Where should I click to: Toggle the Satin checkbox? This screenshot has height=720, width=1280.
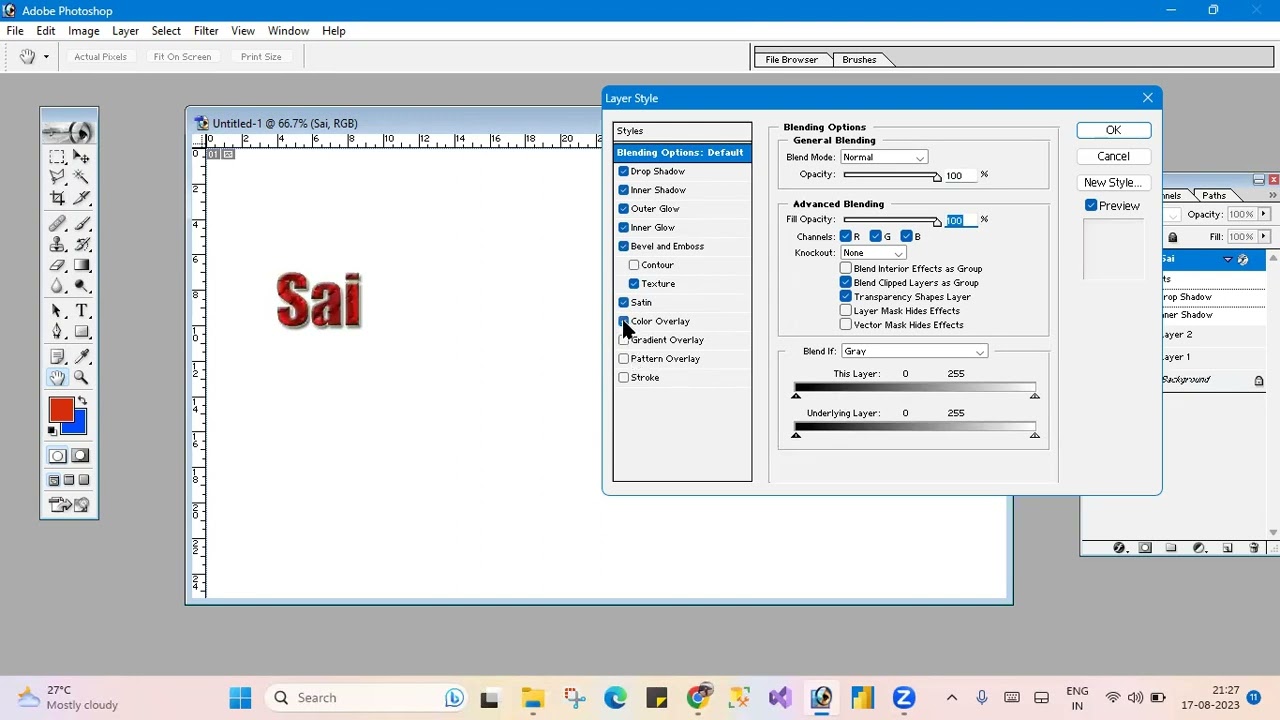coord(624,302)
